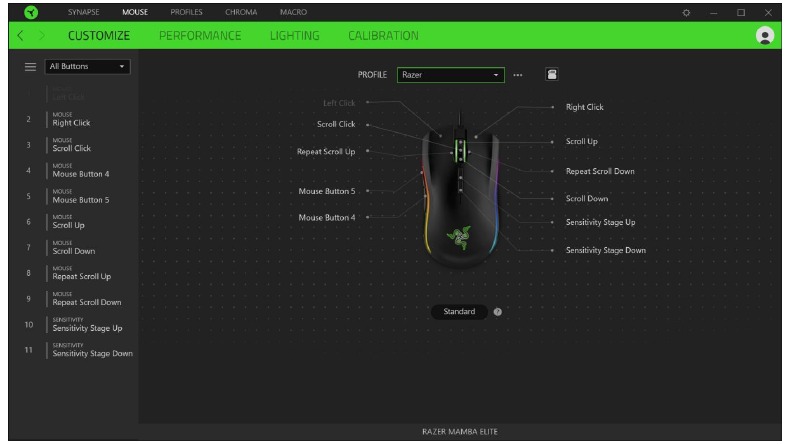Screen dimensions: 788x444
Task: Toggle the hamburger sidebar menu
Action: pos(30,66)
